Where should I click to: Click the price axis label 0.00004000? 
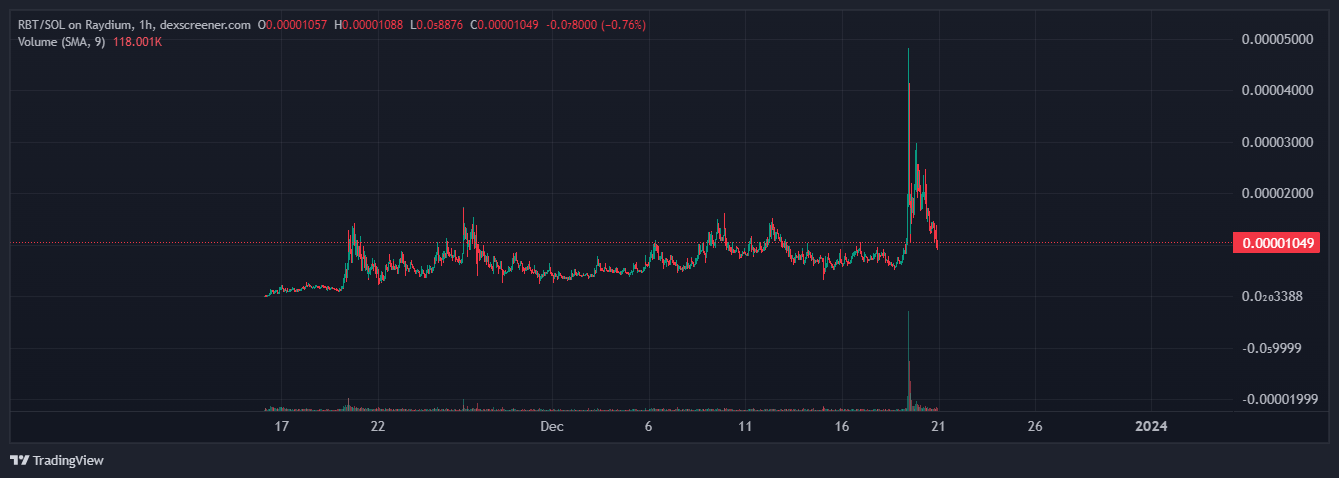pyautogui.click(x=1276, y=91)
